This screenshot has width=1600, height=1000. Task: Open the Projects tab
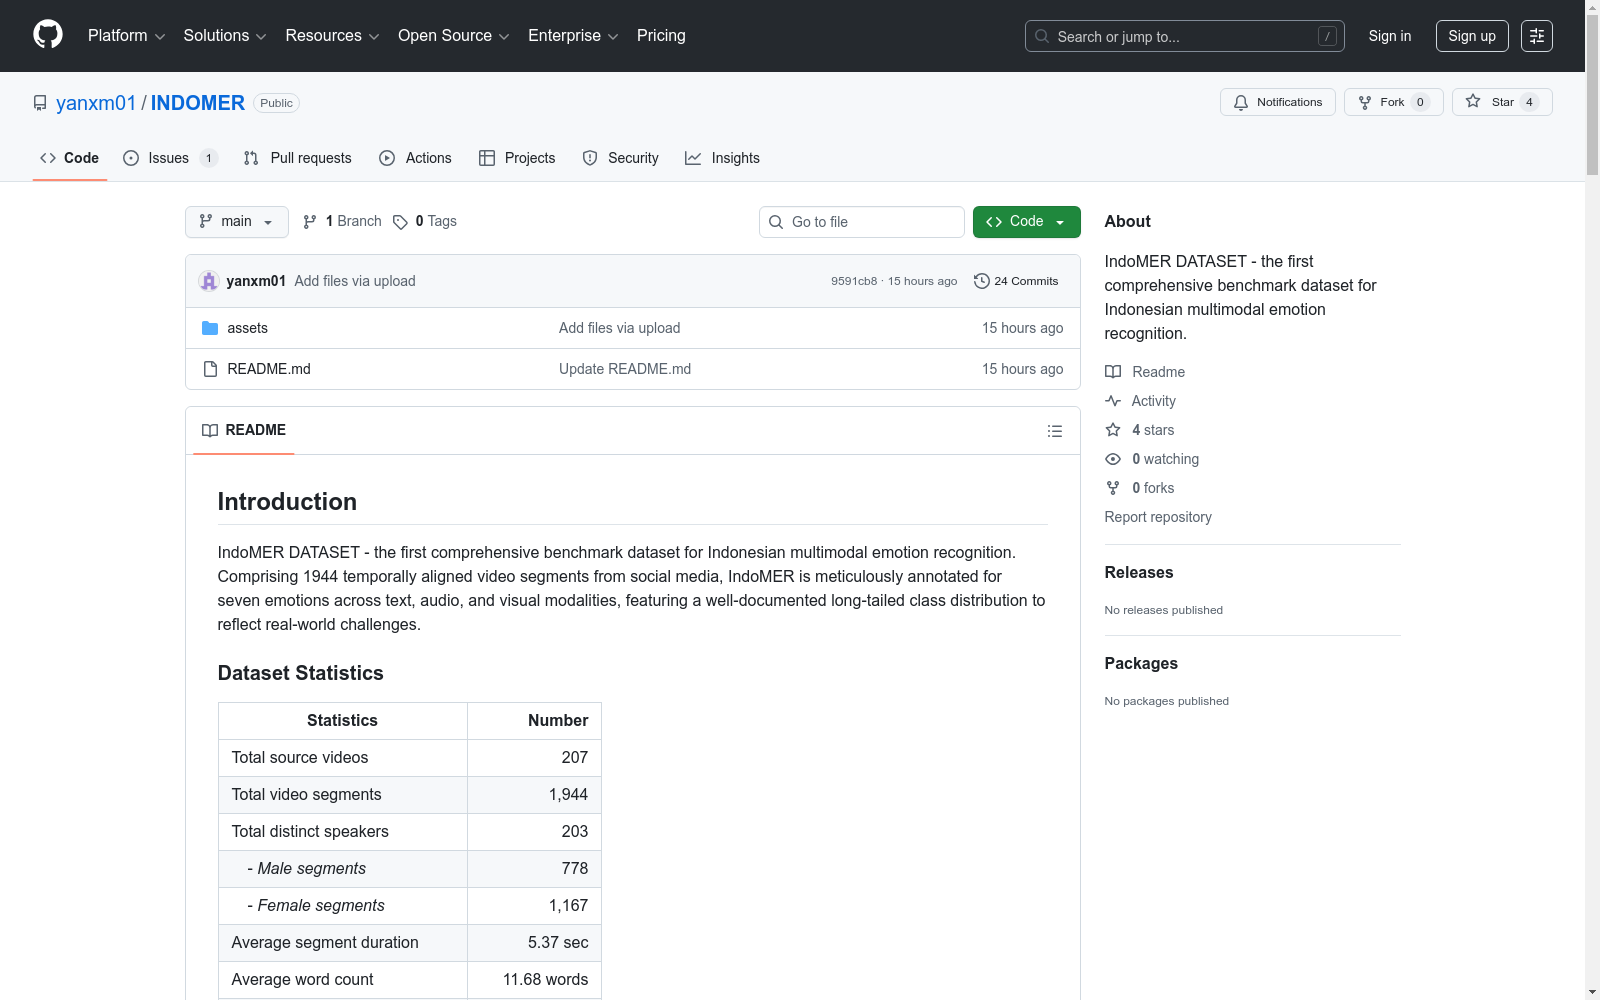(517, 158)
